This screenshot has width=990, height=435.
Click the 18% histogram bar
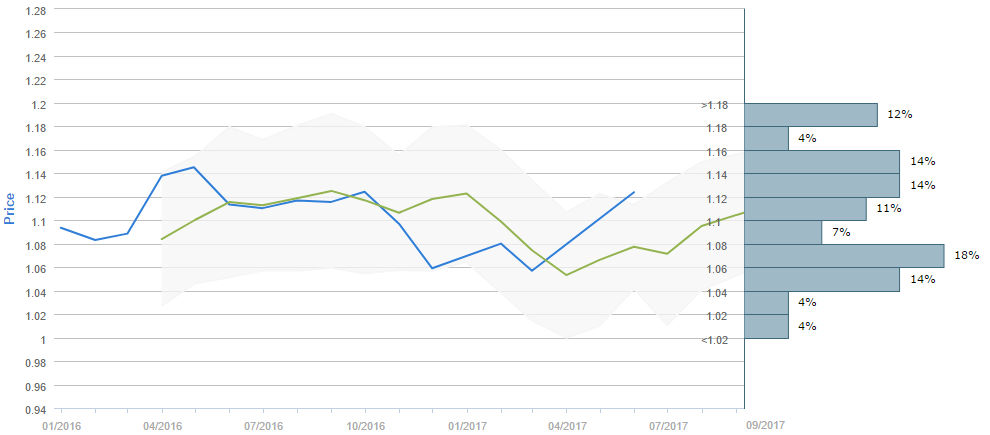tap(844, 255)
